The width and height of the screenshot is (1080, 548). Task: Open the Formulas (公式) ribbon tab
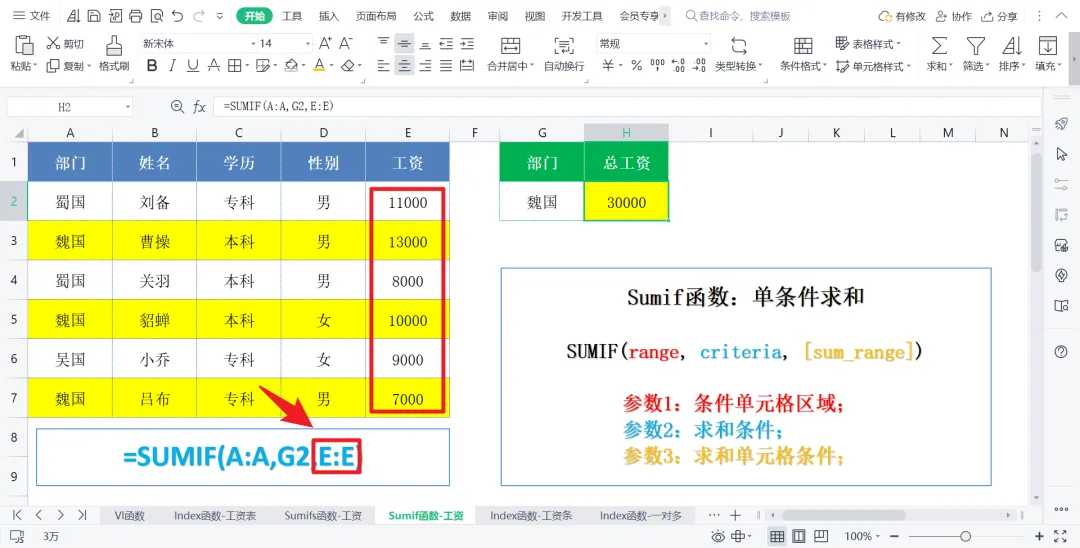[x=424, y=16]
